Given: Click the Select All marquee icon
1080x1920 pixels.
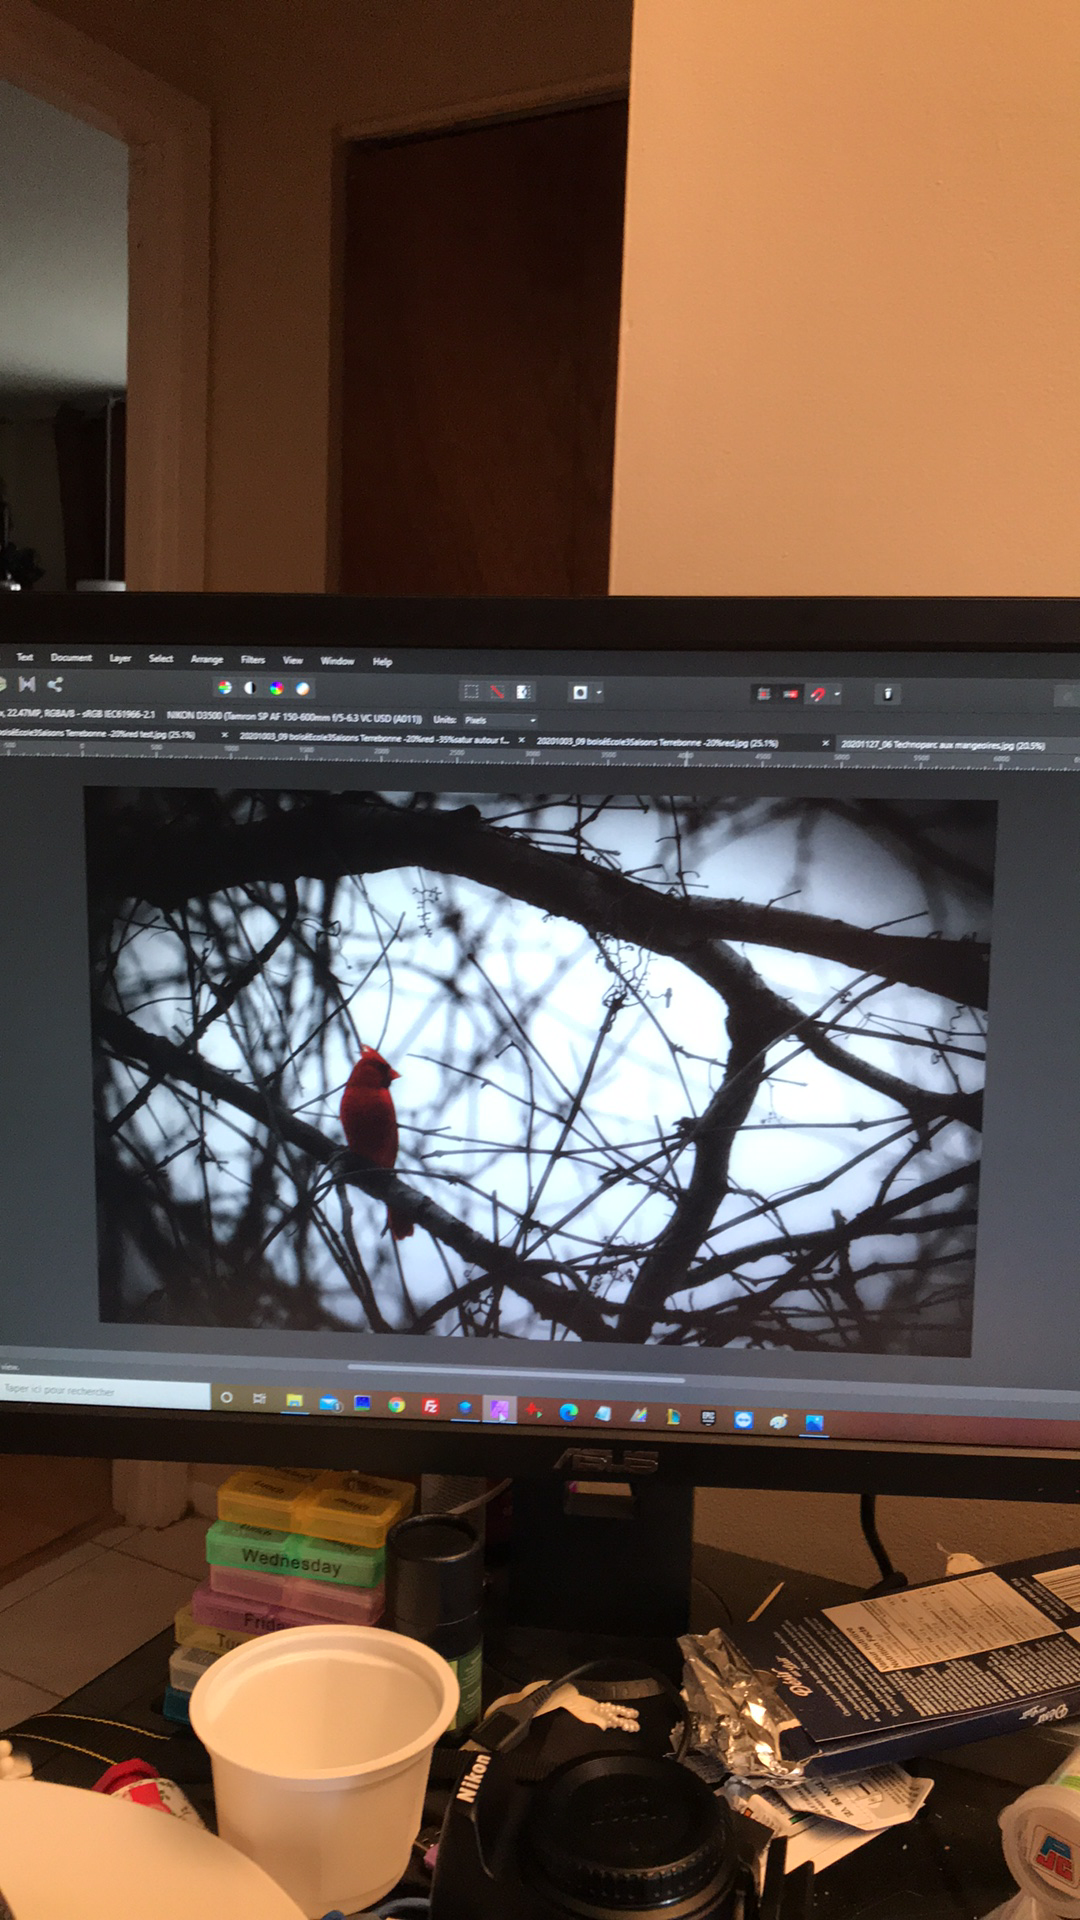Looking at the screenshot, I should click(470, 691).
